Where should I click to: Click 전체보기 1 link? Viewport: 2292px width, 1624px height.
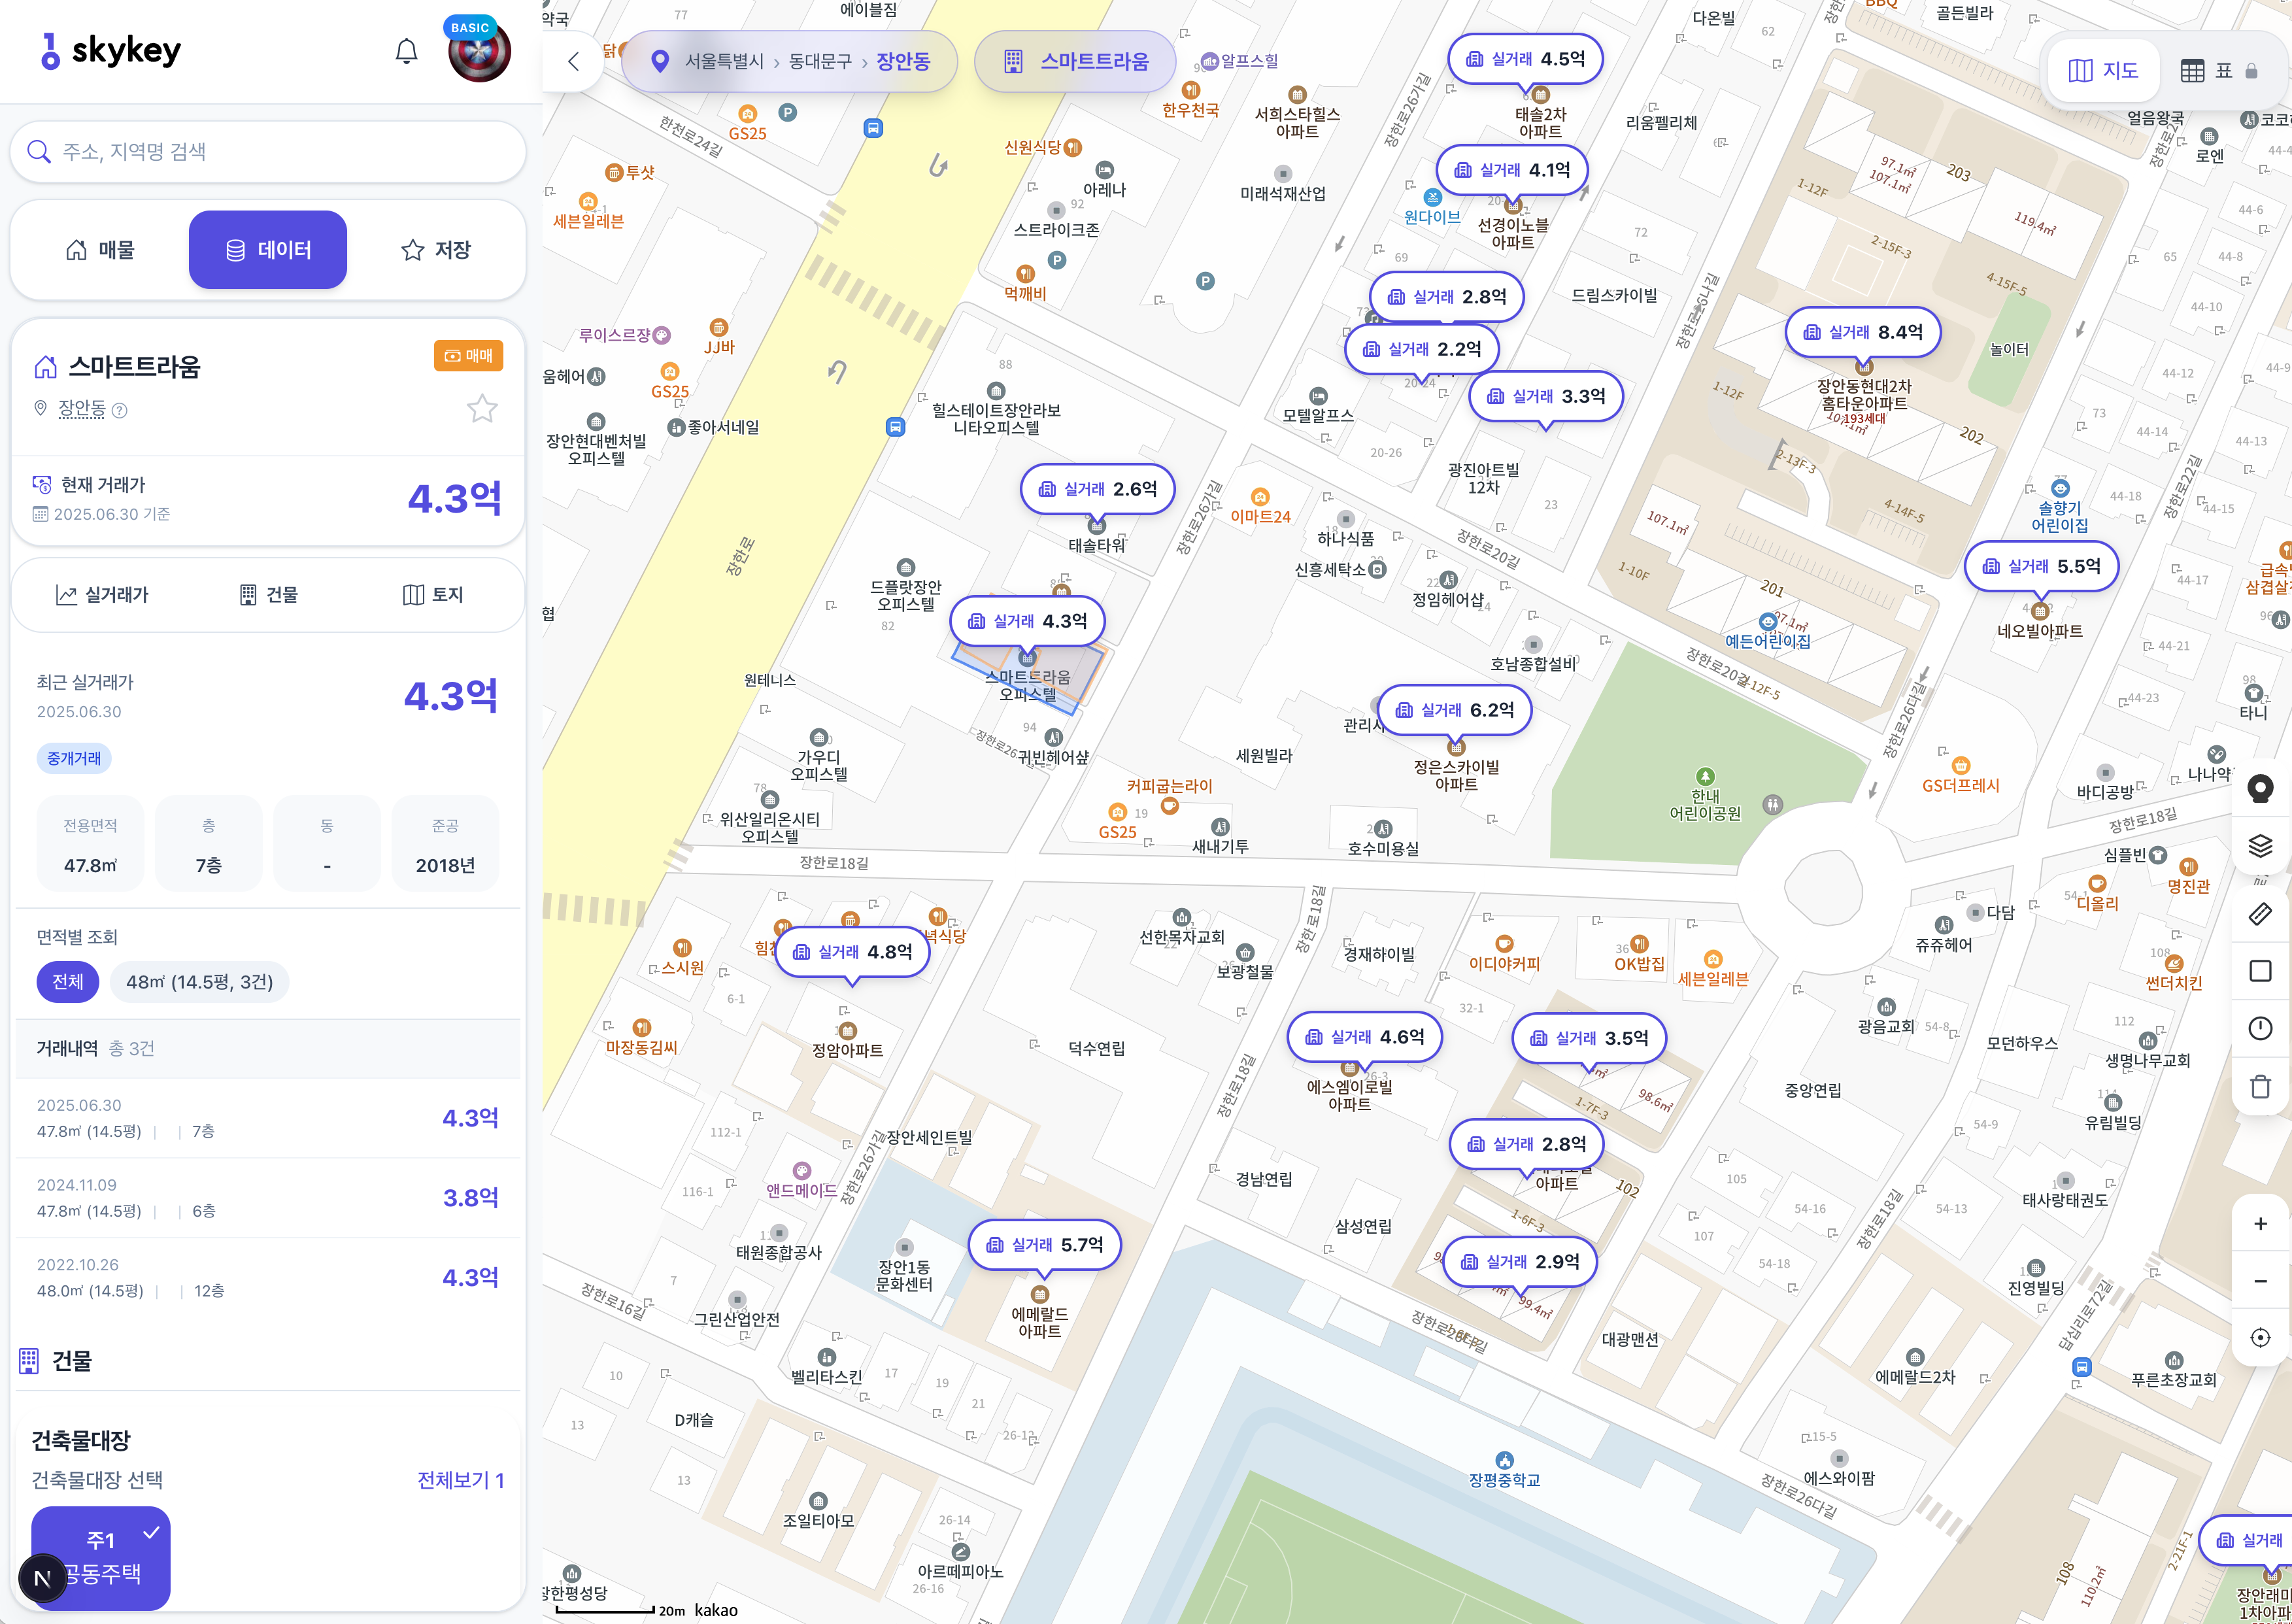point(460,1480)
